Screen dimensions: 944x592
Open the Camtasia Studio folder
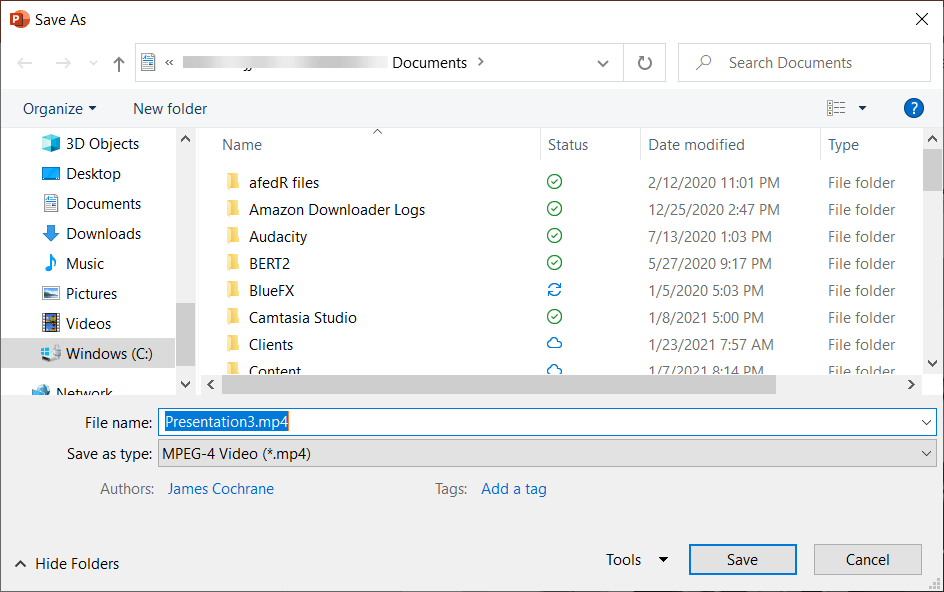pyautogui.click(x=302, y=318)
